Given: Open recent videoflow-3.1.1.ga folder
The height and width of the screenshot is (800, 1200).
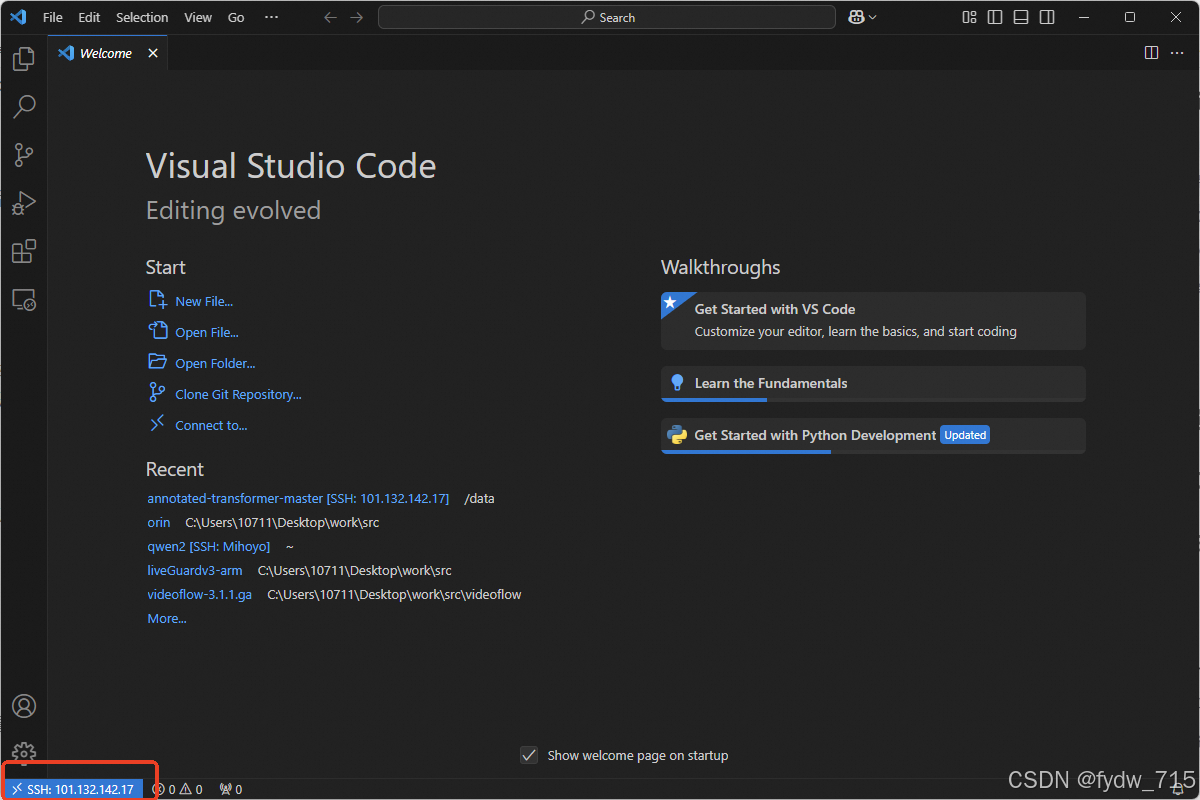Looking at the screenshot, I should point(200,594).
